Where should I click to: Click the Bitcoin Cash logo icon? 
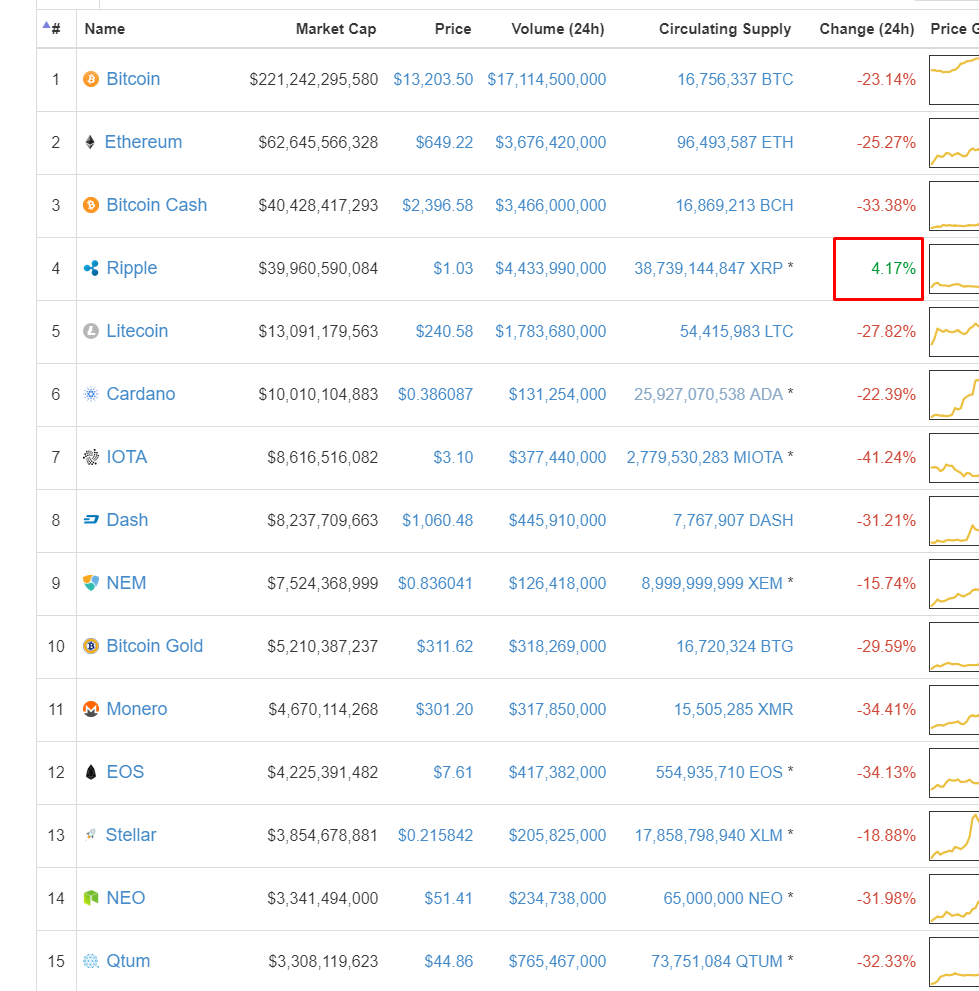click(91, 205)
